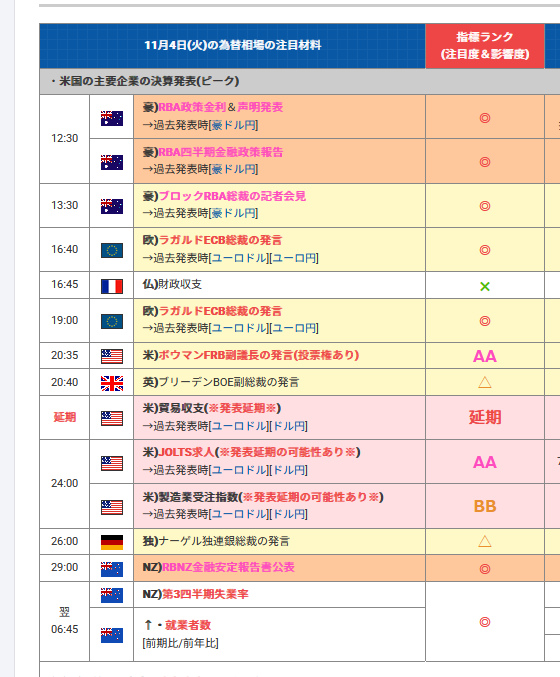560x677 pixels.
Task: Open 豪ドル円 link under RBA政策金利
Action: coord(234,125)
